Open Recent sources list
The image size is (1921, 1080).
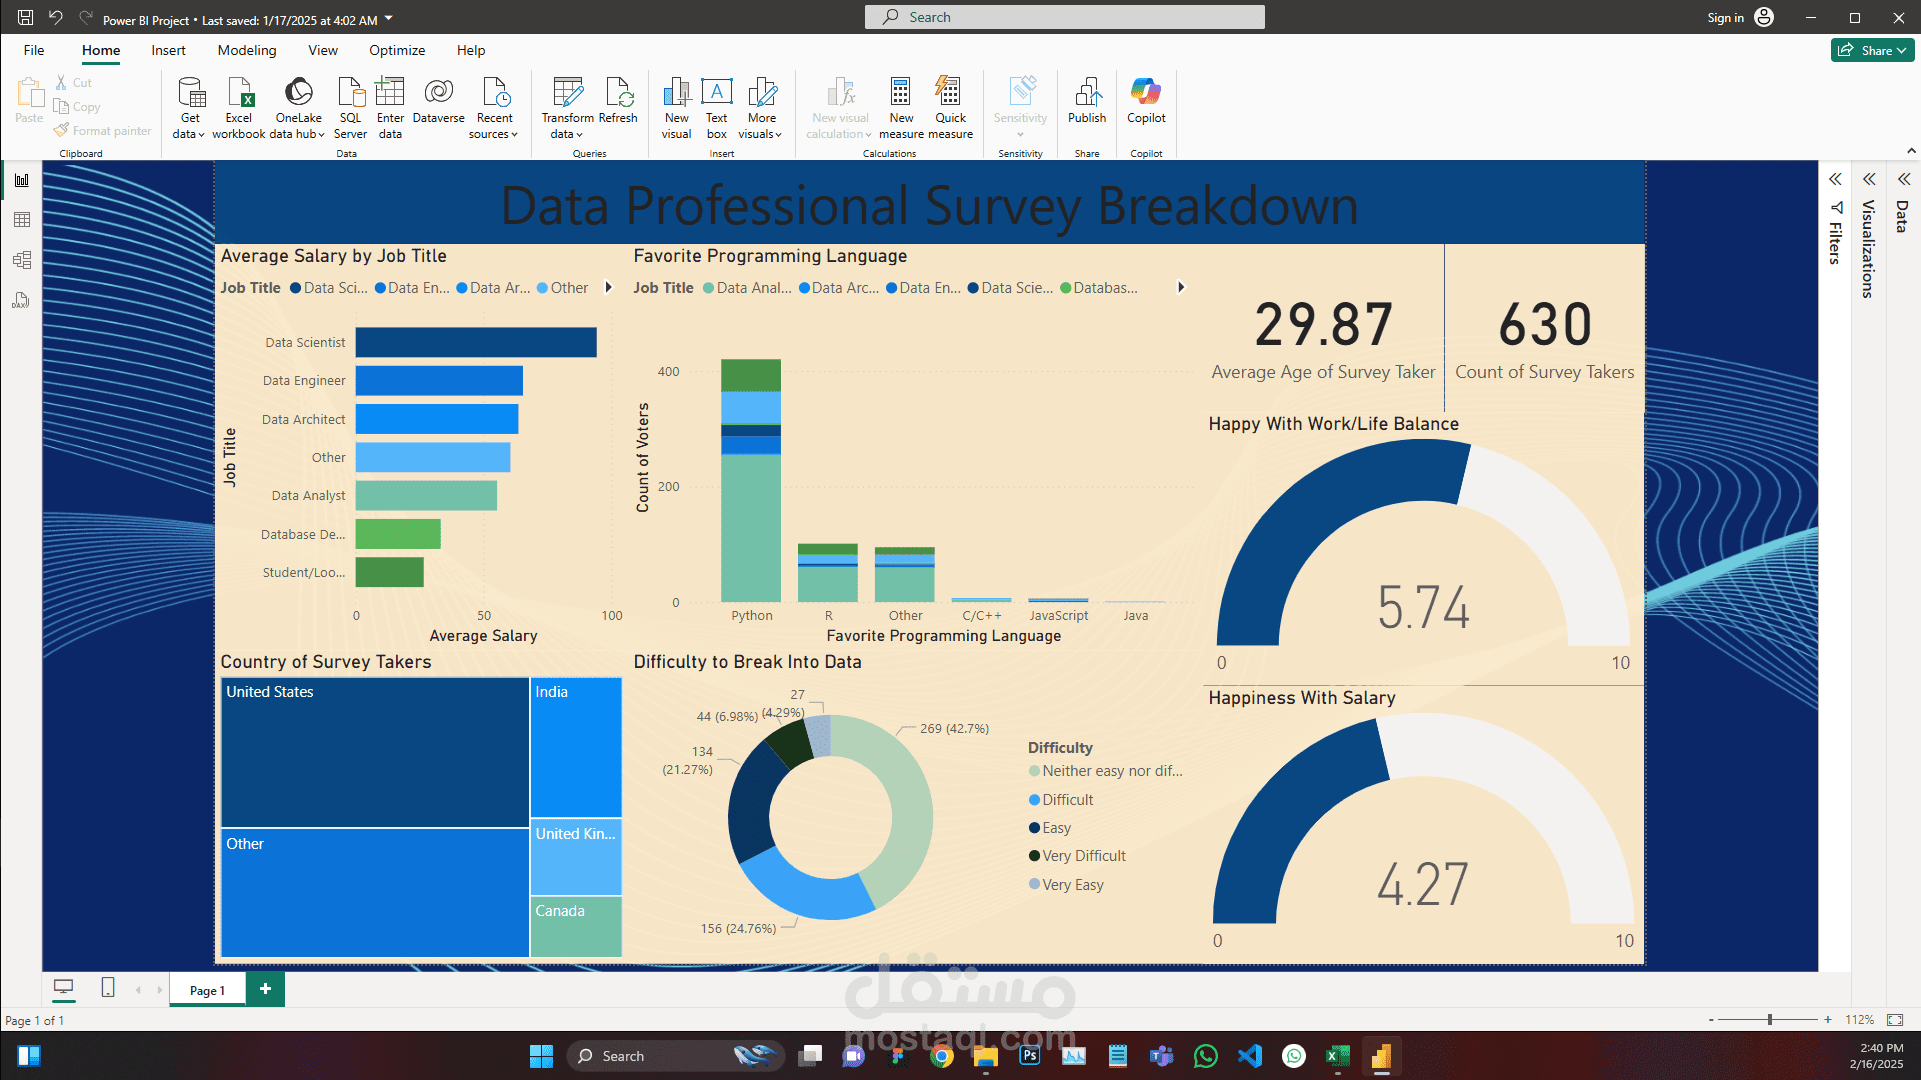coord(494,108)
